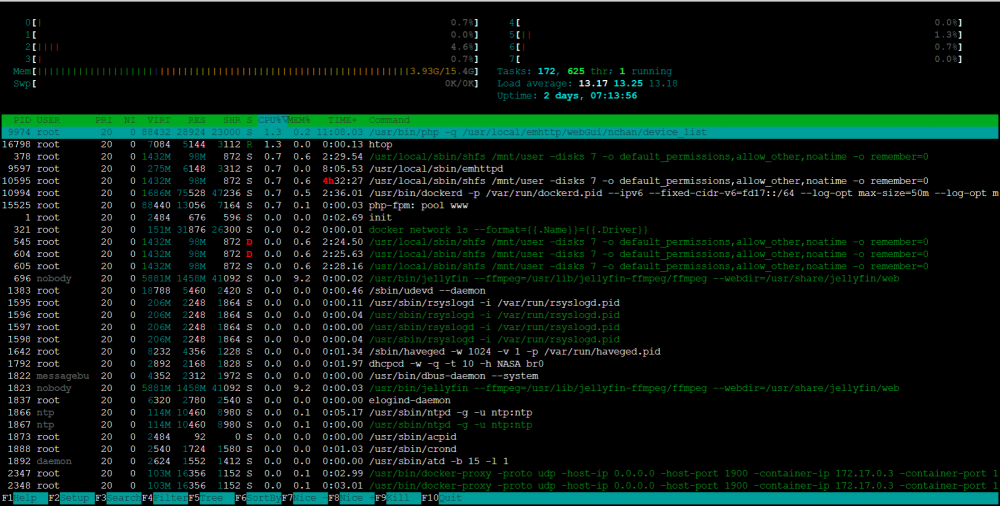Click the CPU% sorted column header

[272, 120]
